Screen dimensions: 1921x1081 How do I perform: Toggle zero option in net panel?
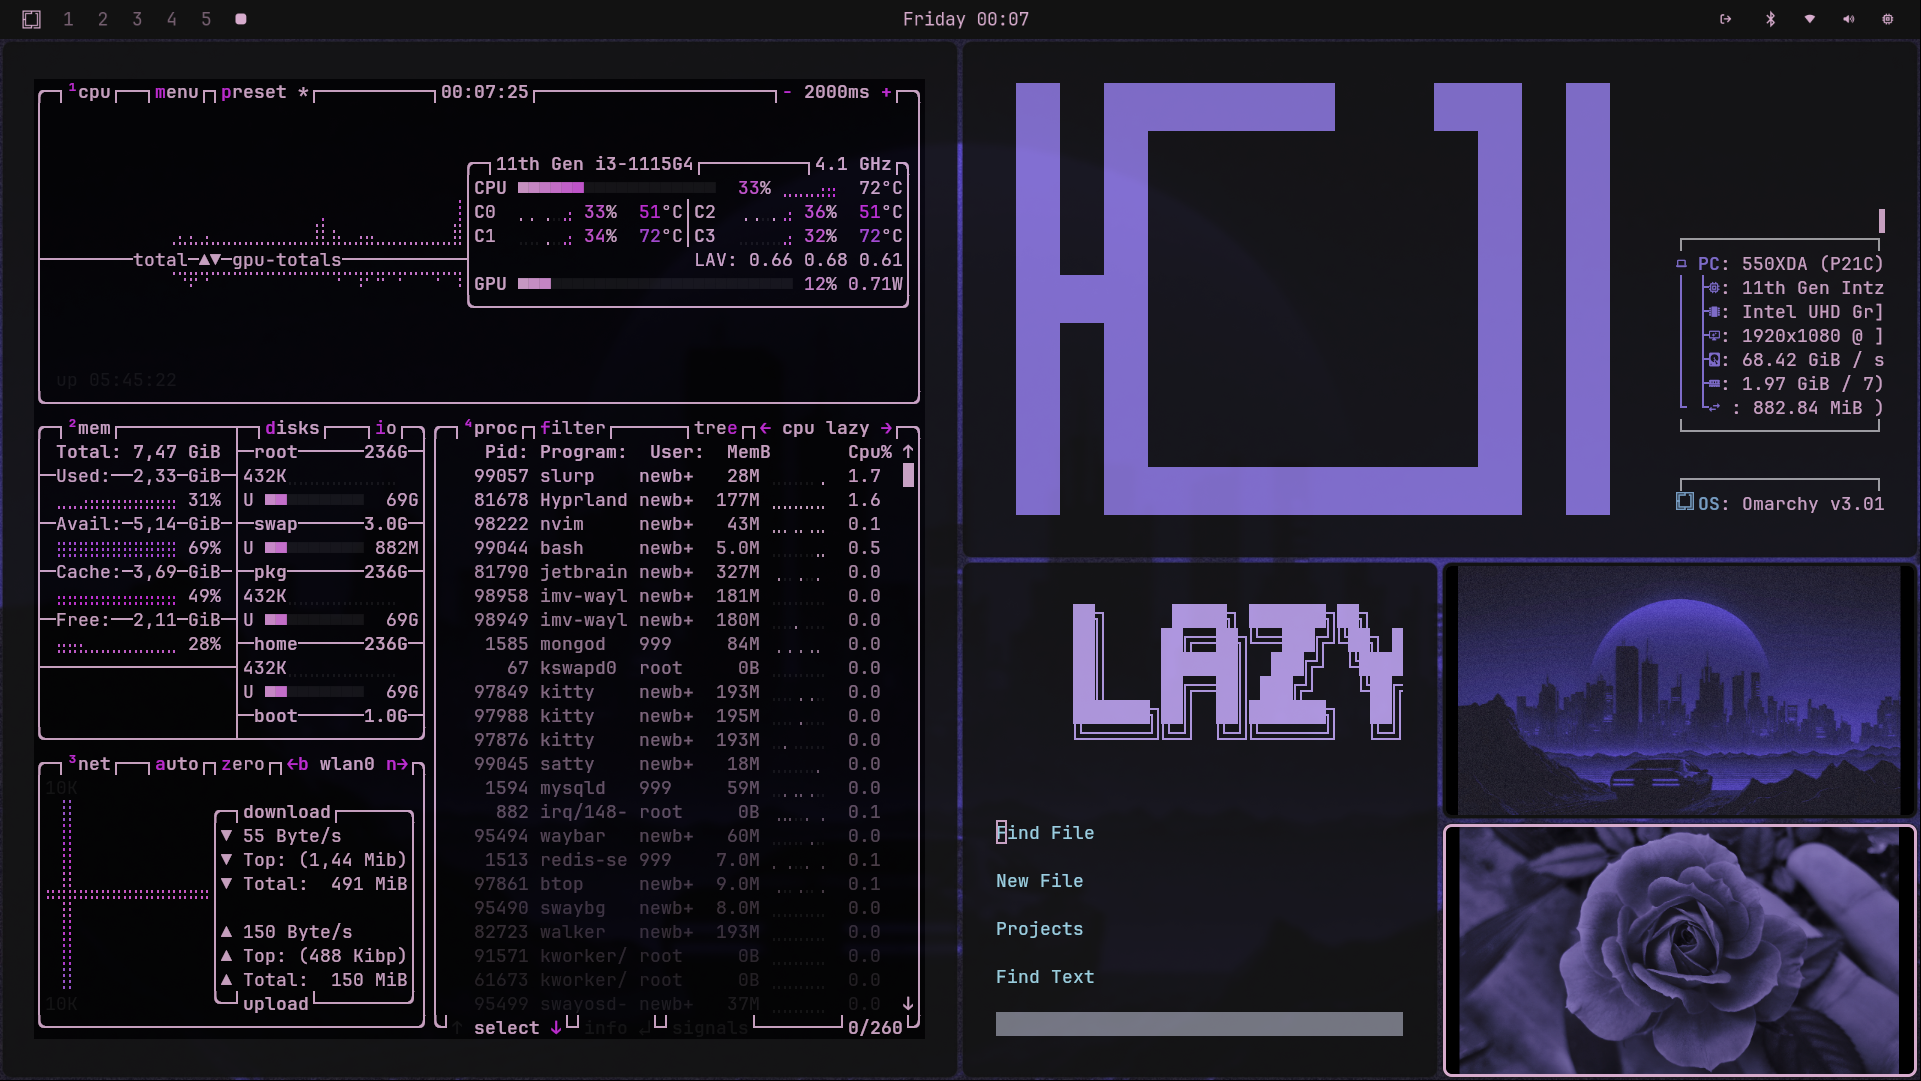coord(242,764)
